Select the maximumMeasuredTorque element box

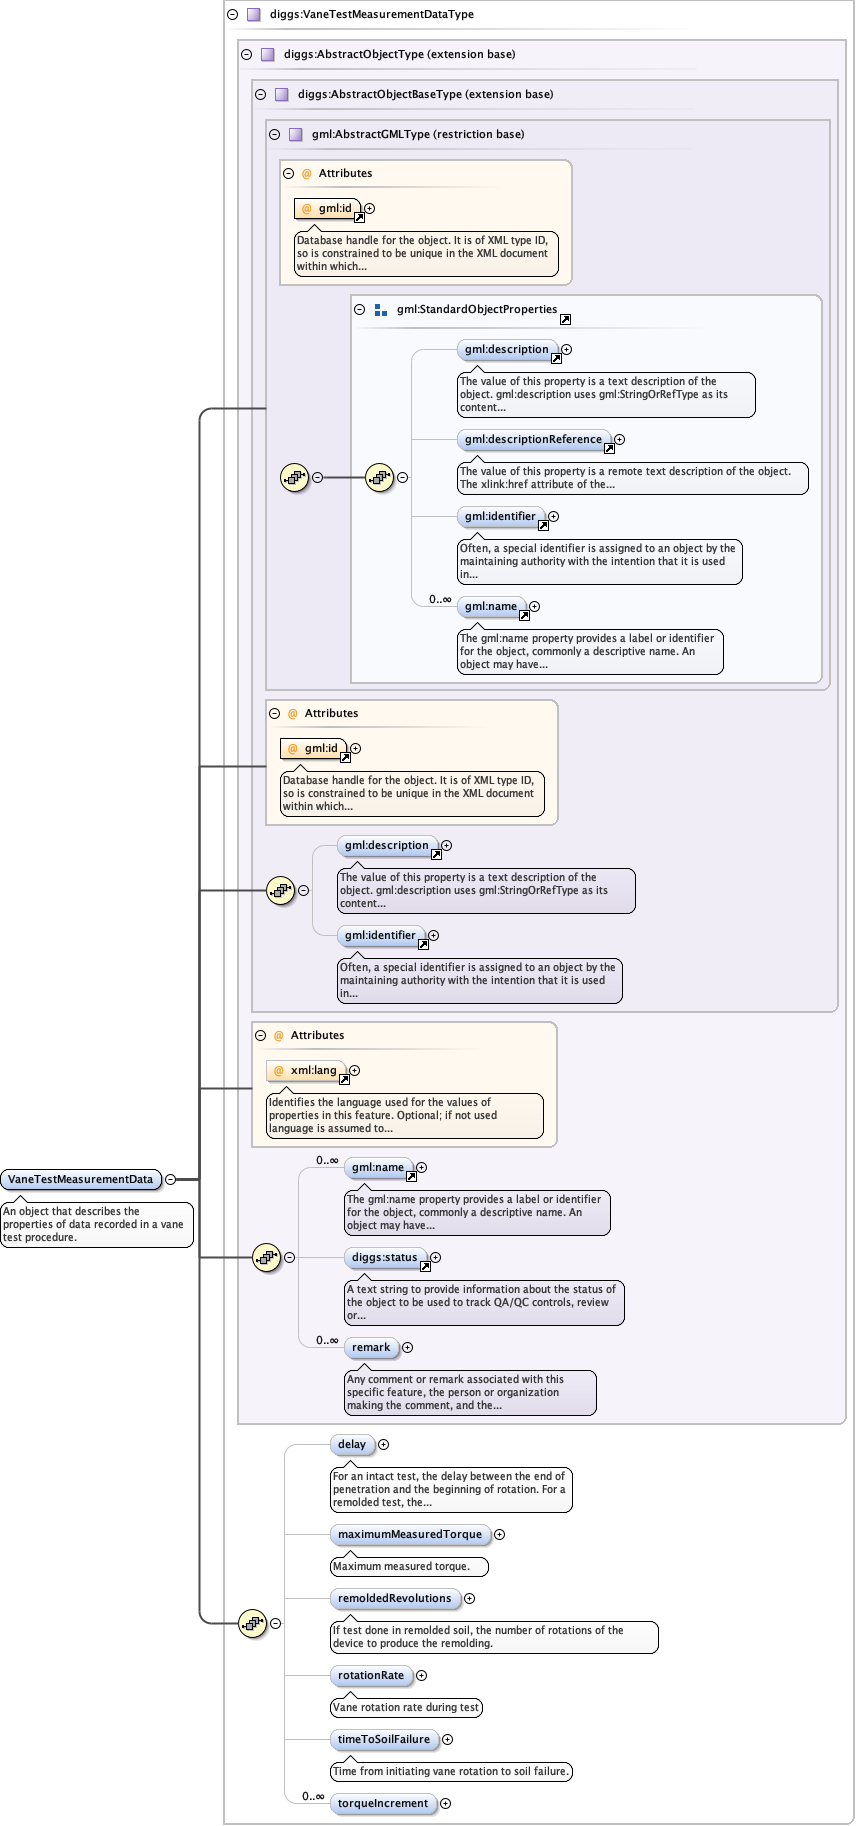[410, 1535]
